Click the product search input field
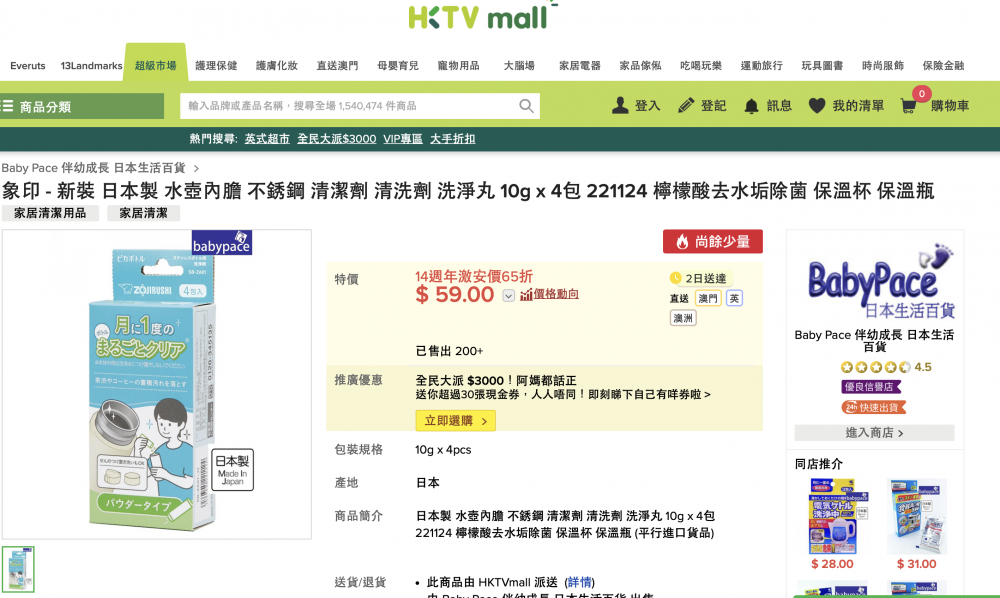The height and width of the screenshot is (598, 1000). [360, 106]
